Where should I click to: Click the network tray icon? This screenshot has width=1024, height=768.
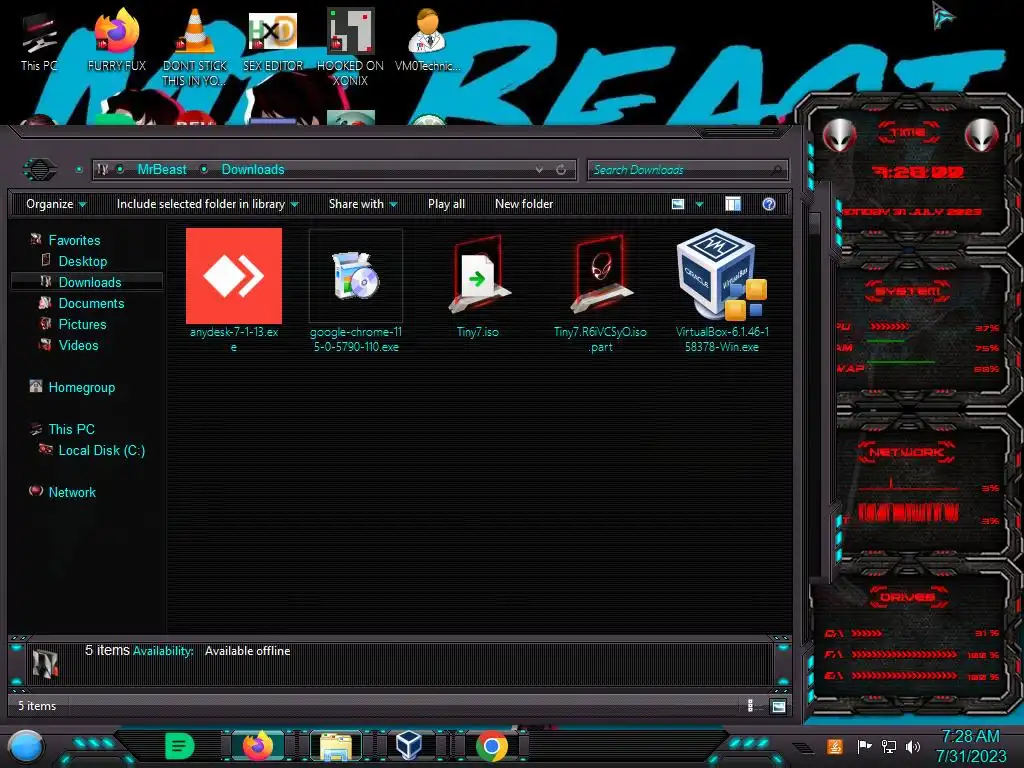tap(889, 746)
